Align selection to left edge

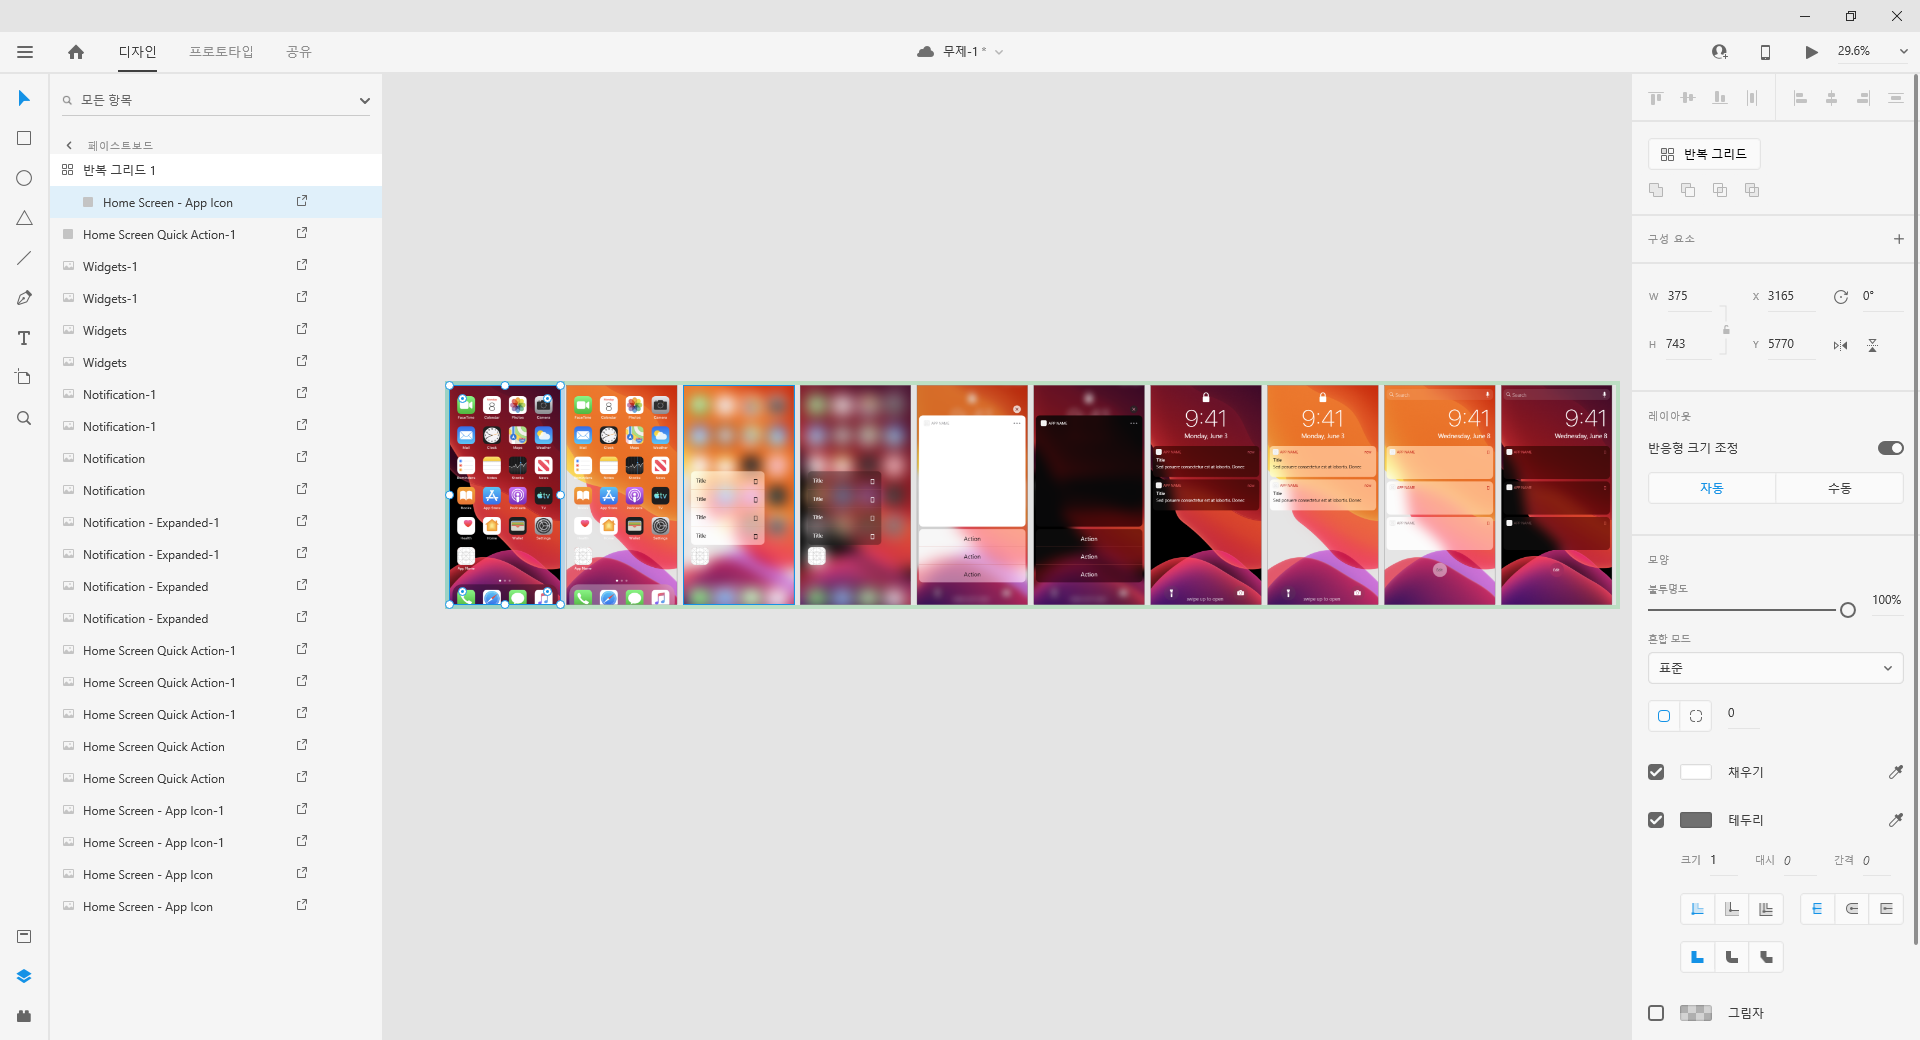tap(1800, 98)
